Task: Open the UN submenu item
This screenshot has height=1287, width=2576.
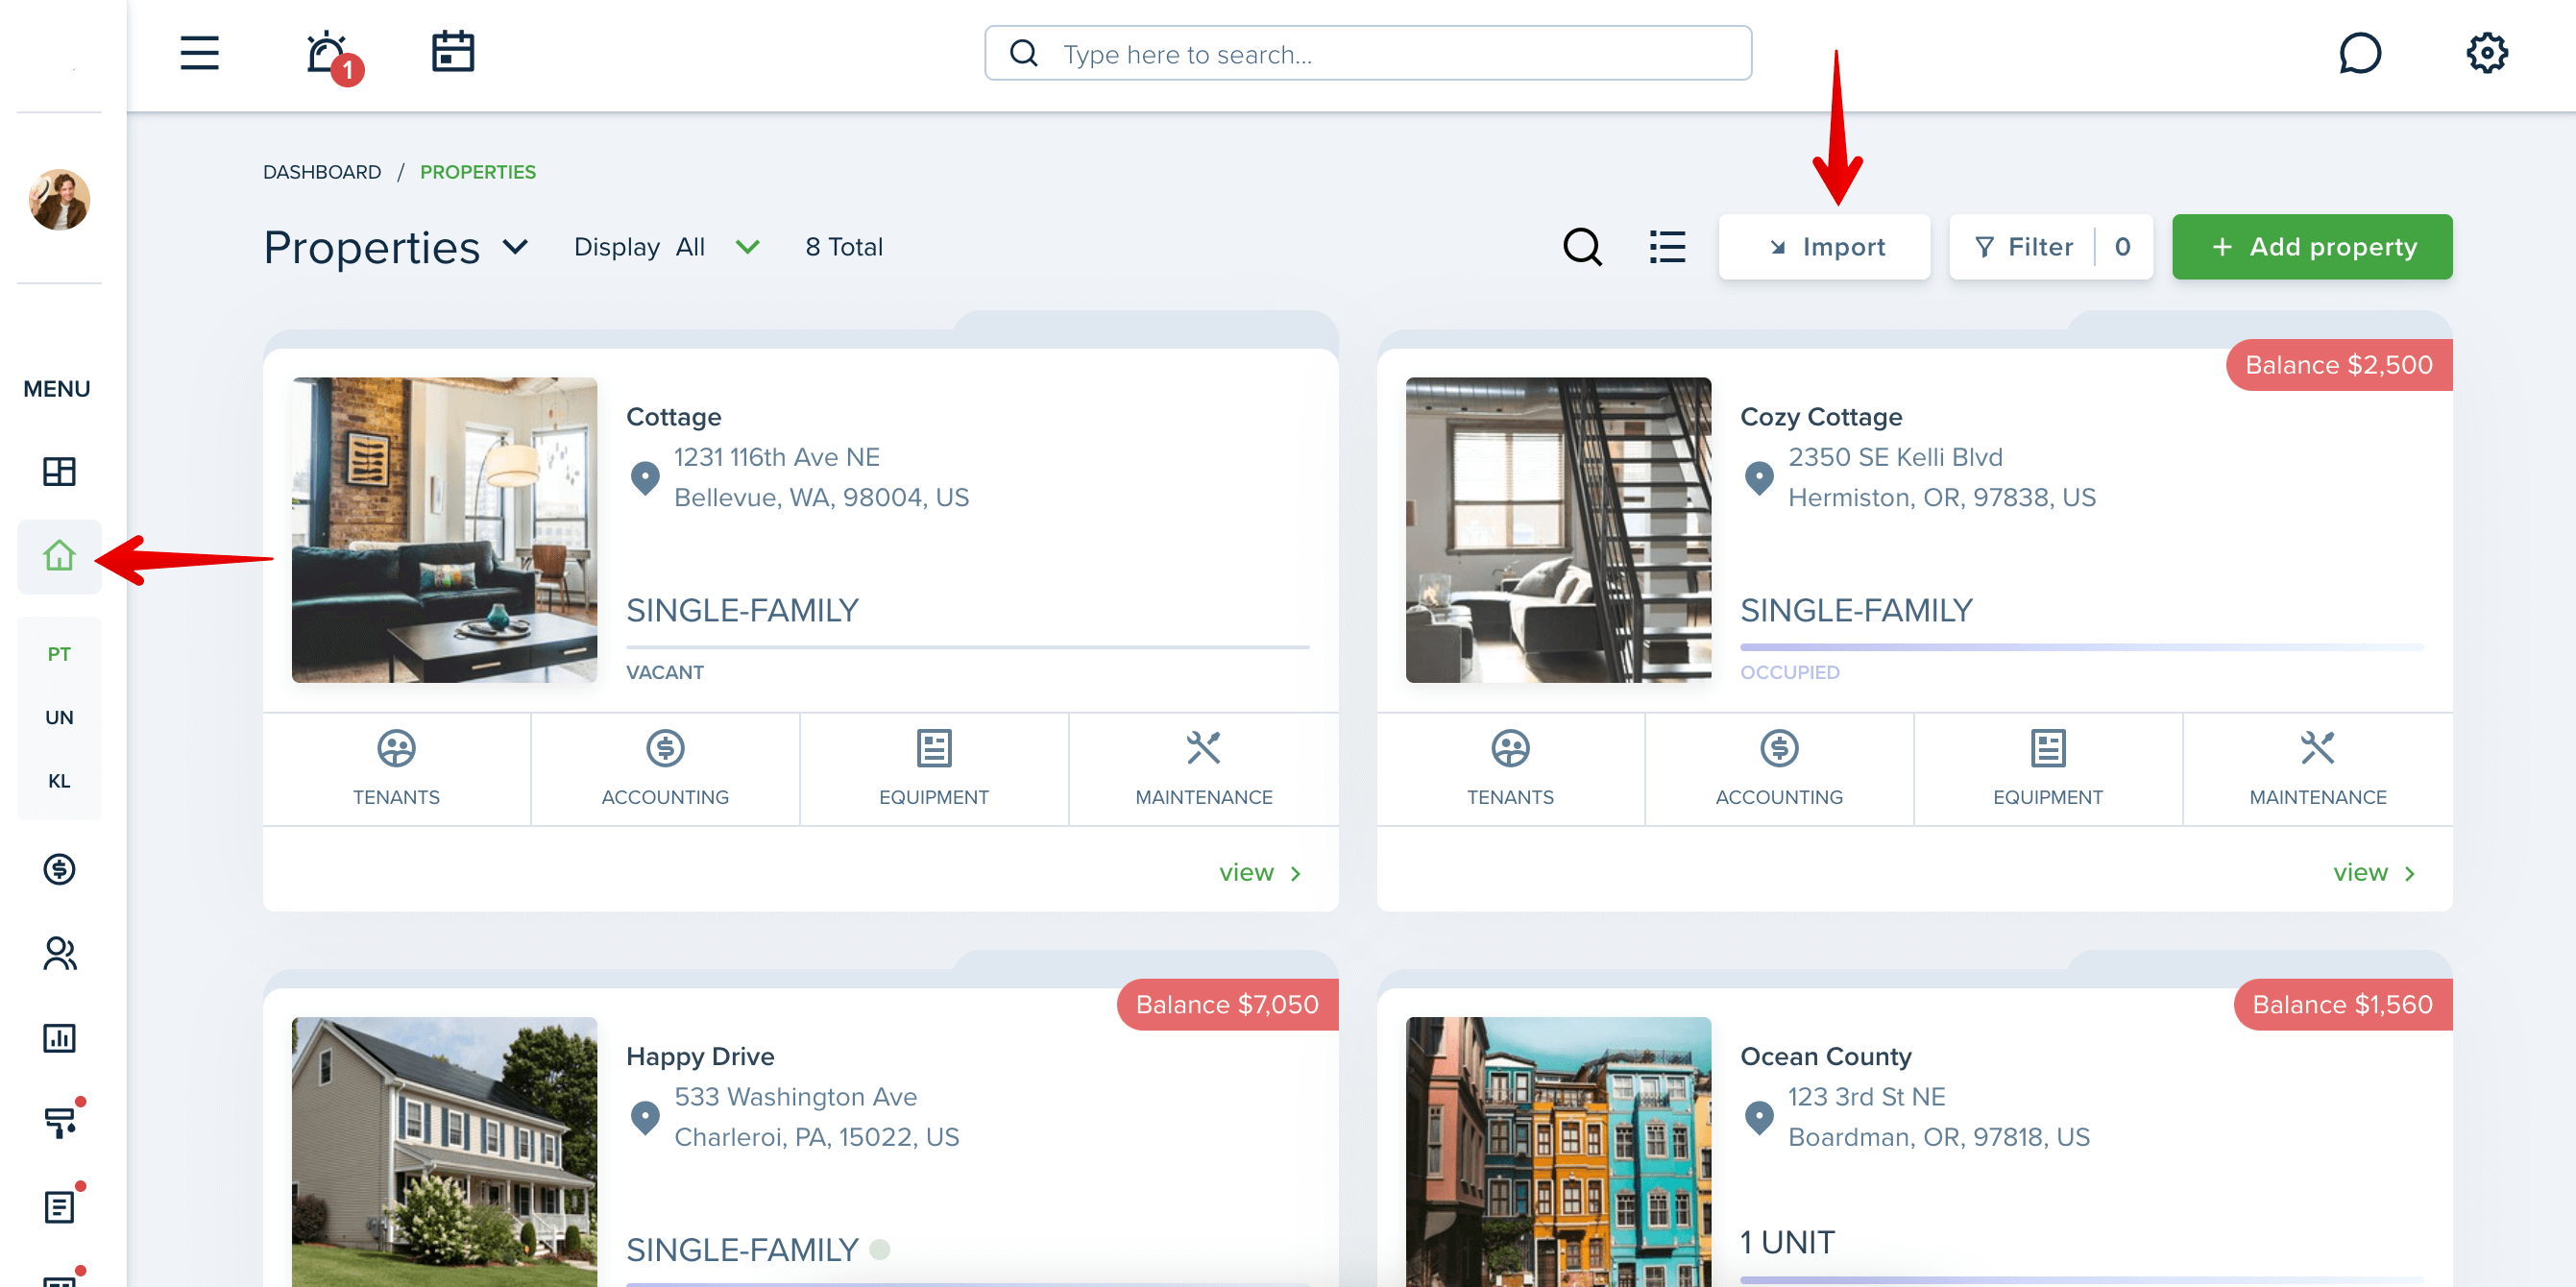Action: pyautogui.click(x=59, y=717)
